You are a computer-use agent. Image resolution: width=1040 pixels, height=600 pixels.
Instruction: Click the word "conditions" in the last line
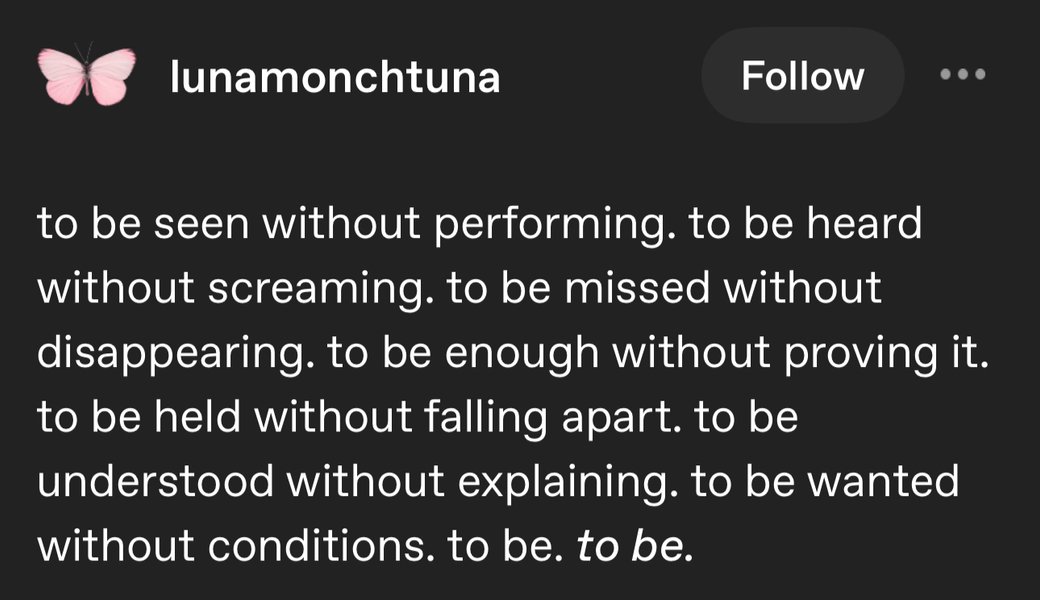coord(316,546)
